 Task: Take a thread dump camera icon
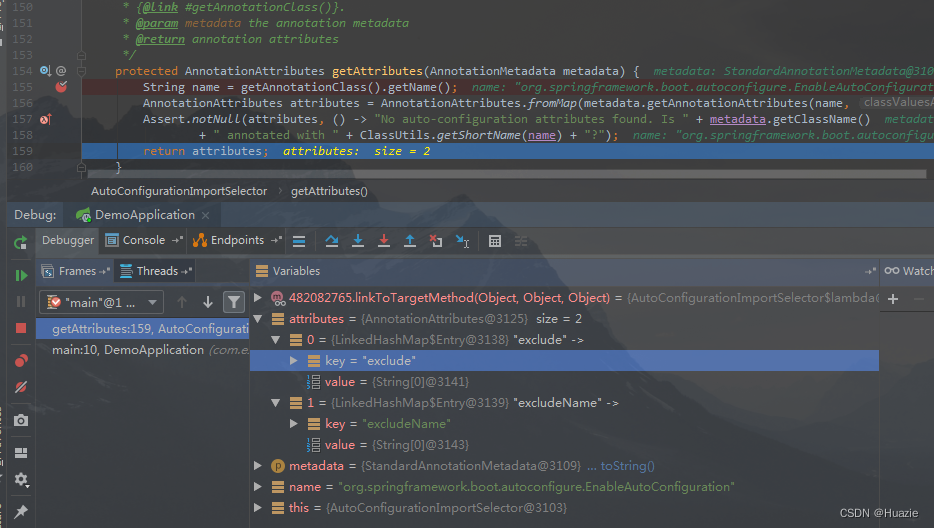21,420
